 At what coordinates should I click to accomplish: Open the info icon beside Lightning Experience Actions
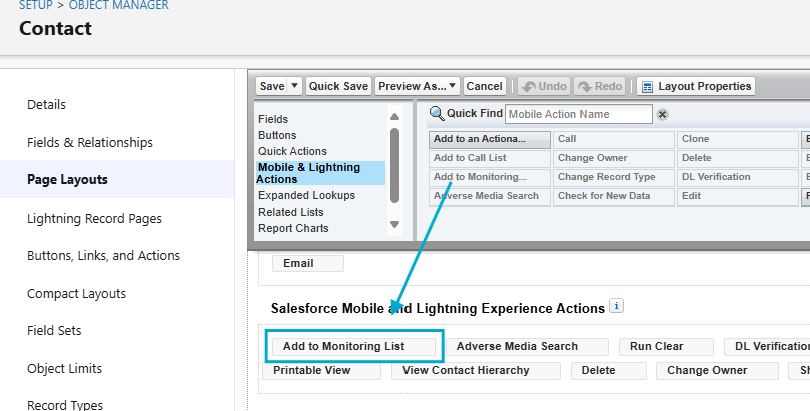[616, 306]
